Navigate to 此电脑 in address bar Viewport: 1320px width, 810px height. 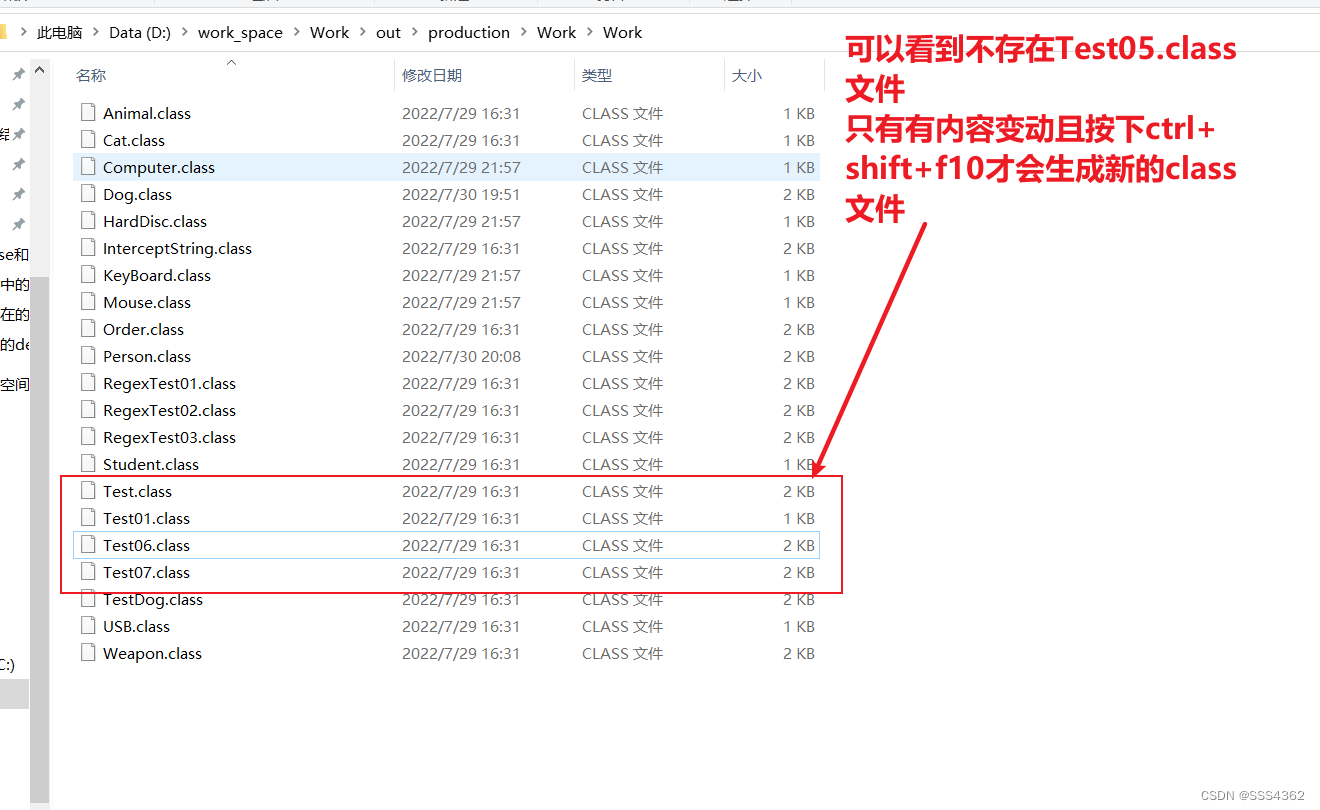[x=59, y=32]
